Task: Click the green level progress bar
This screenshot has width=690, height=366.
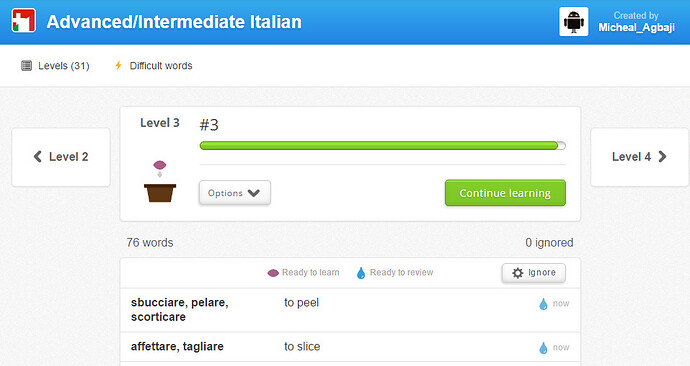Action: point(382,146)
